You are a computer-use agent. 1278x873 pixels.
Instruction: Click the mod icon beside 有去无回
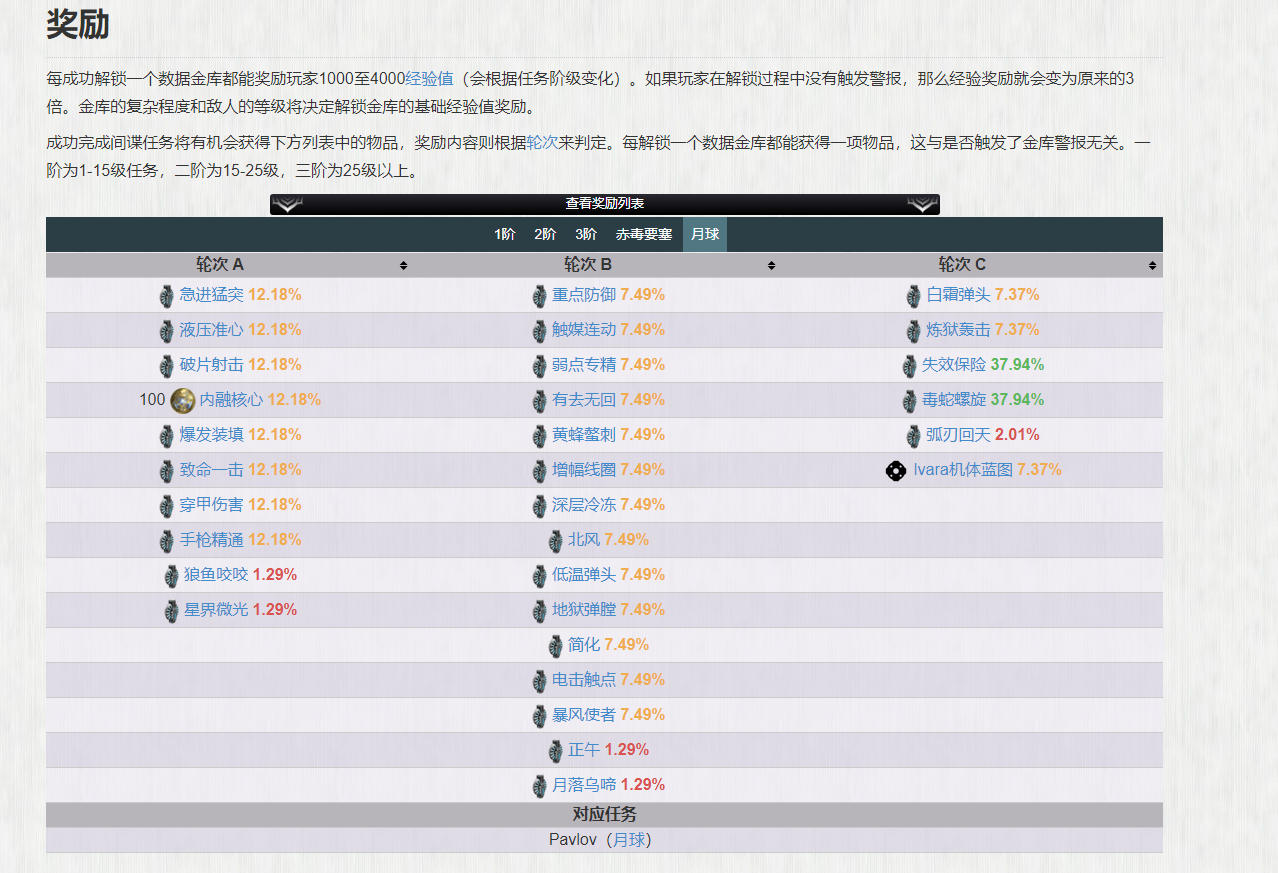(540, 400)
